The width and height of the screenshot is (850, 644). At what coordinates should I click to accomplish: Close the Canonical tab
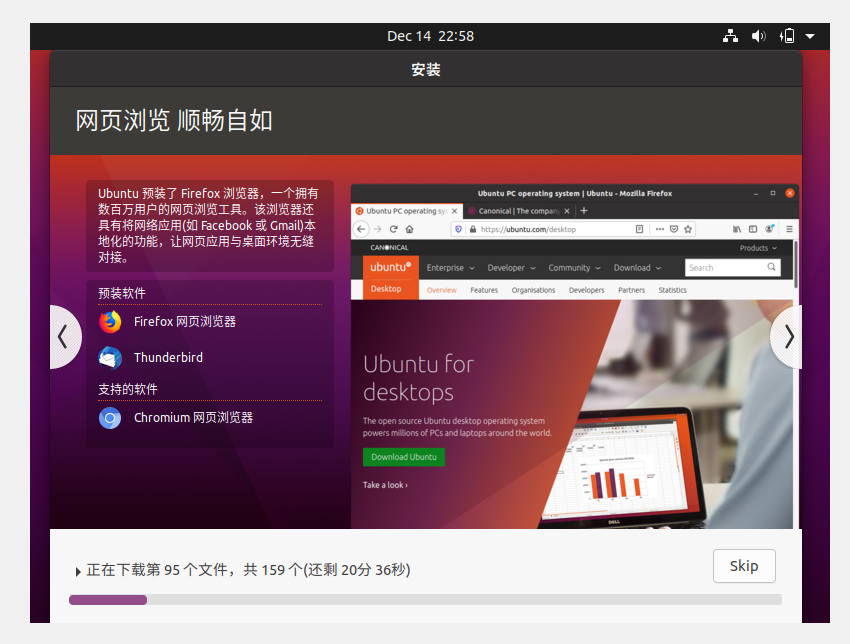click(x=567, y=211)
